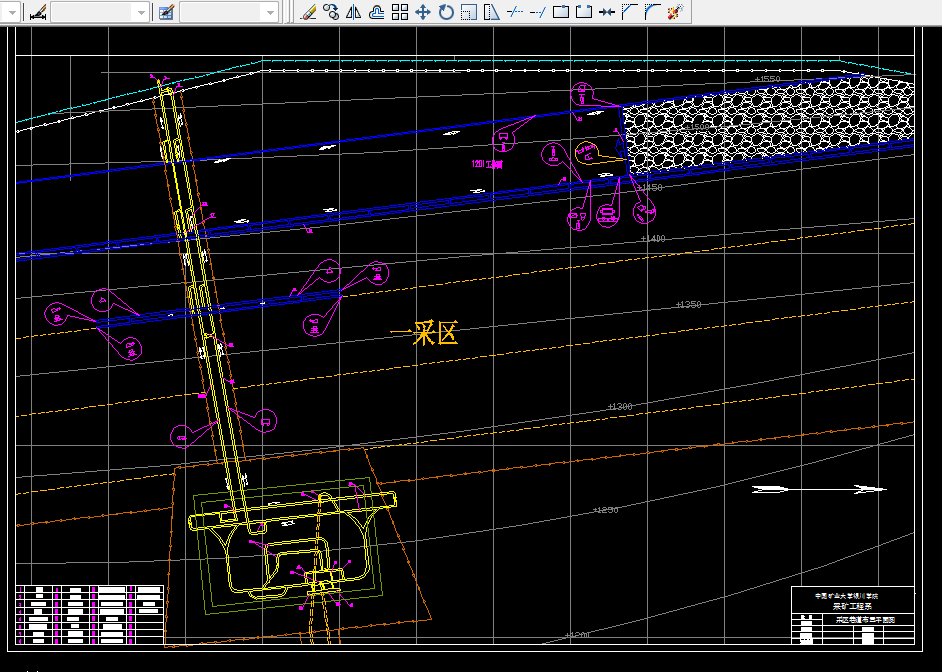Select the Move tool

point(423,11)
